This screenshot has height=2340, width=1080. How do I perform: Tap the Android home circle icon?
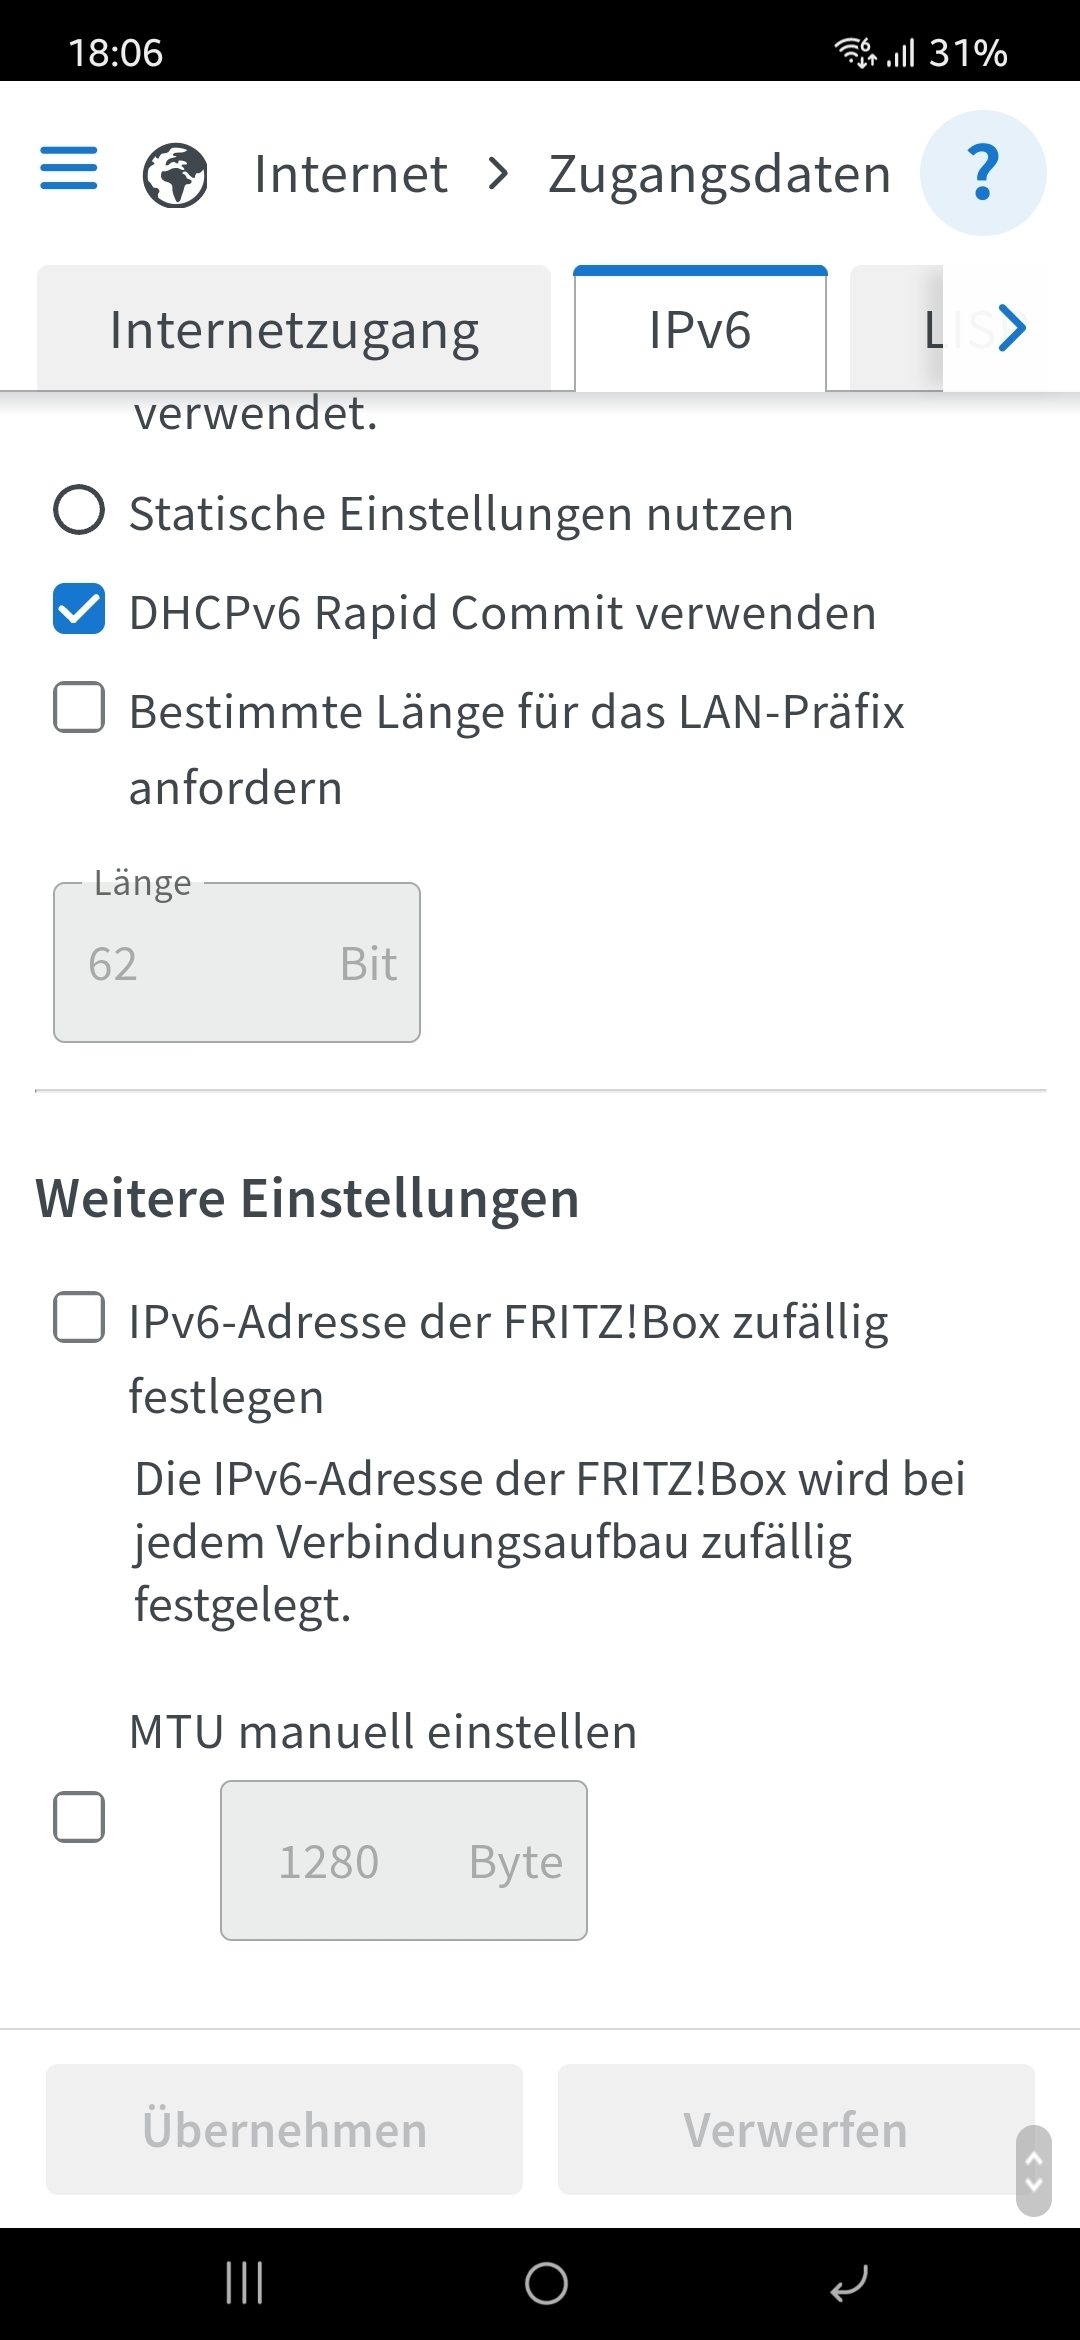coord(546,2283)
